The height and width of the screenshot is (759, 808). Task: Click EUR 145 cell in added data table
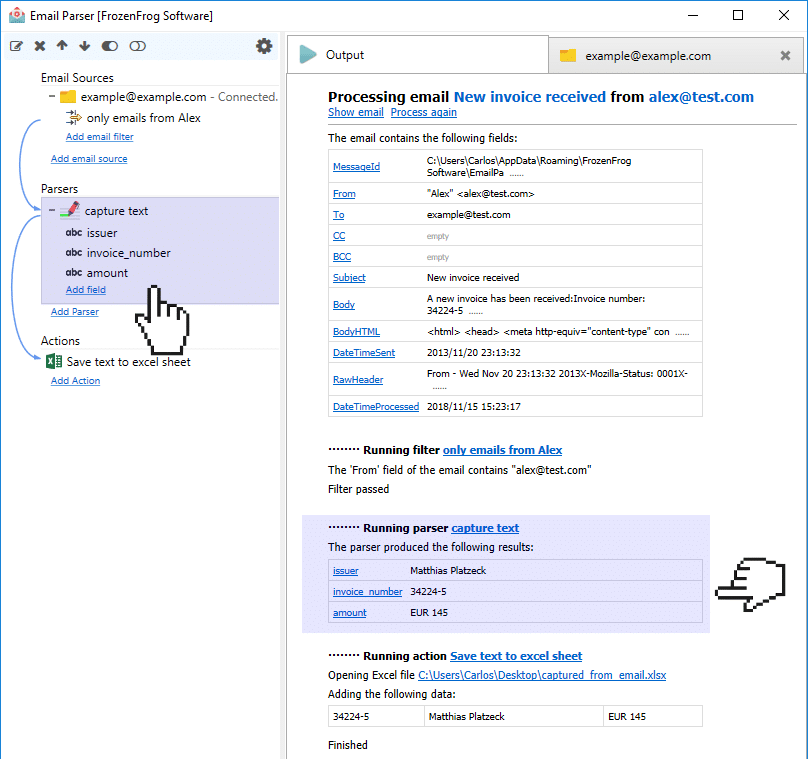click(x=652, y=716)
